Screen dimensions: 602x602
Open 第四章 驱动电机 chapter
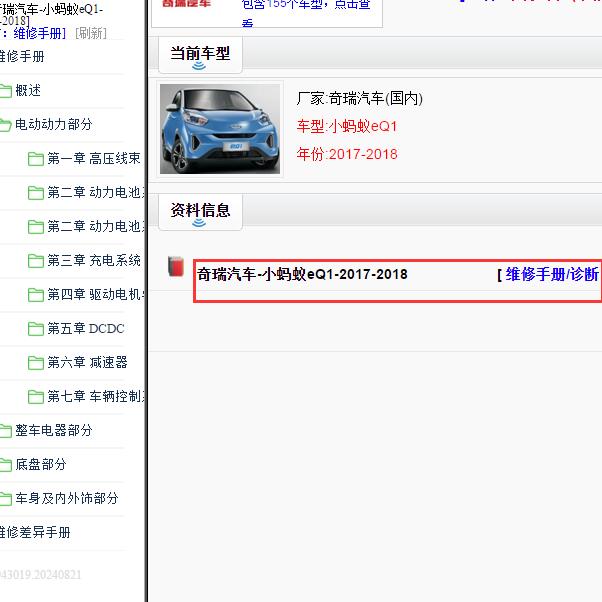click(x=96, y=294)
